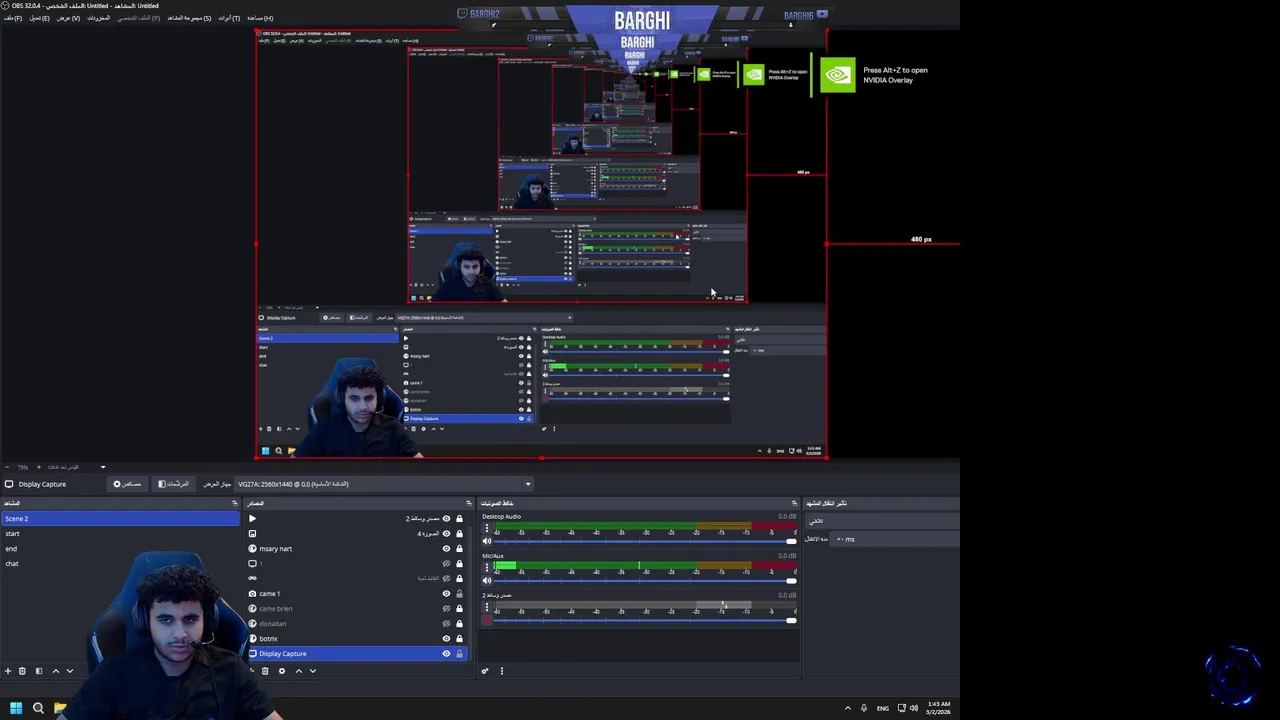Adjust the Mic/Aux volume slider
Image resolution: width=1280 pixels, height=720 pixels.
click(x=645, y=580)
